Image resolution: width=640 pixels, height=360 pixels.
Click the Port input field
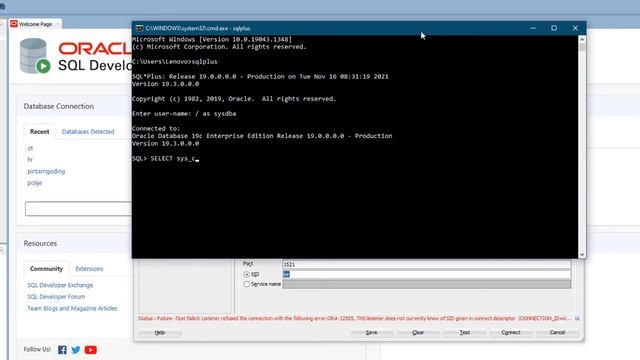[427, 264]
